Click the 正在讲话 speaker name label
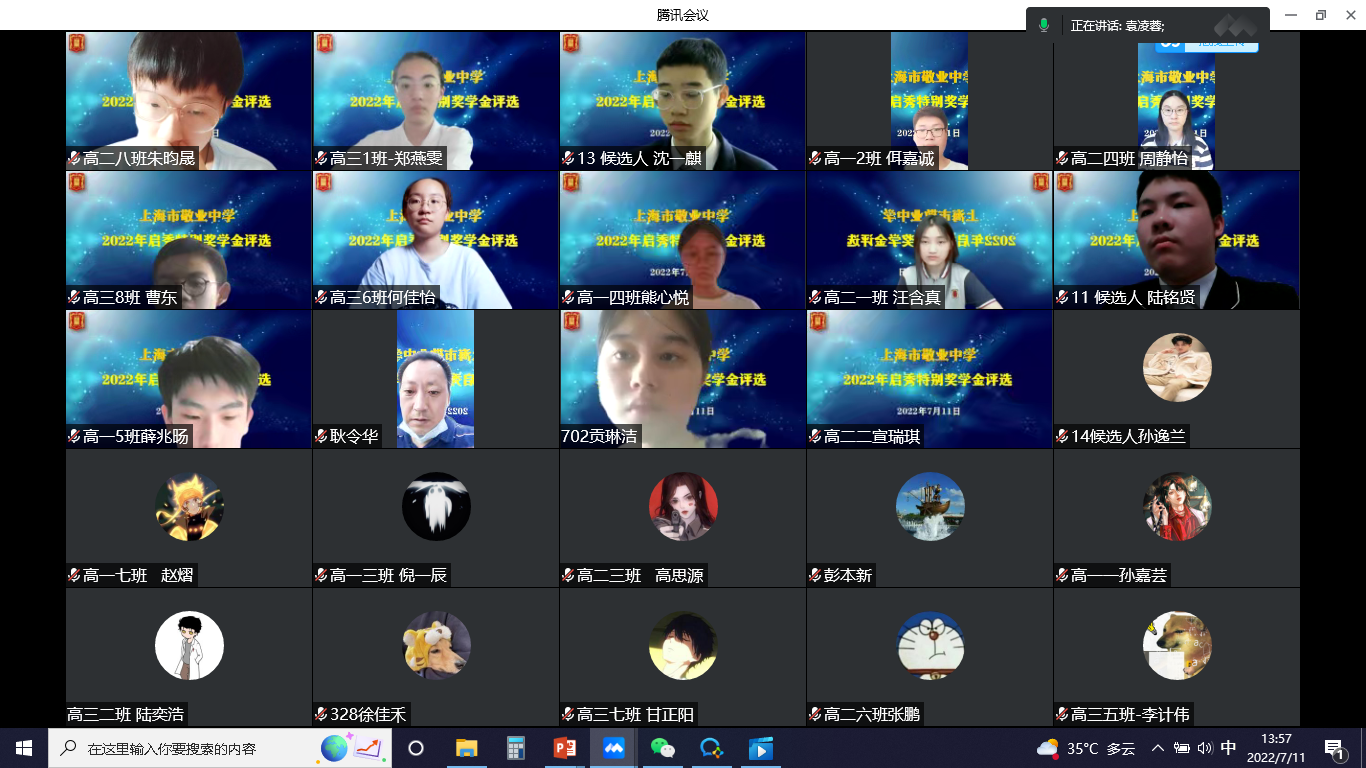This screenshot has height=768, width=1366. tap(1117, 26)
